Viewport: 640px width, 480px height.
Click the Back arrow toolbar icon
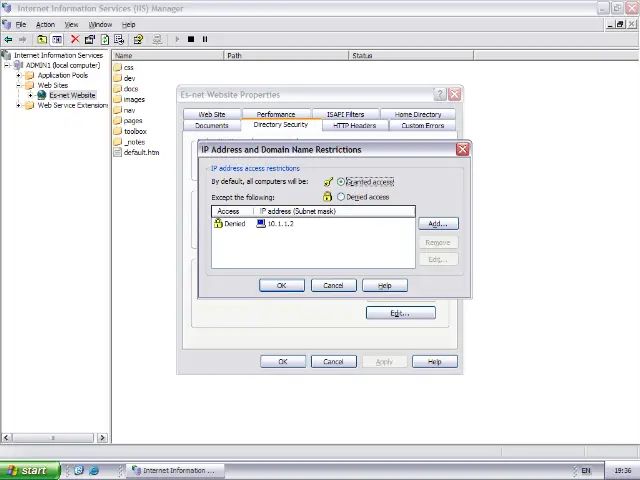click(x=8, y=39)
